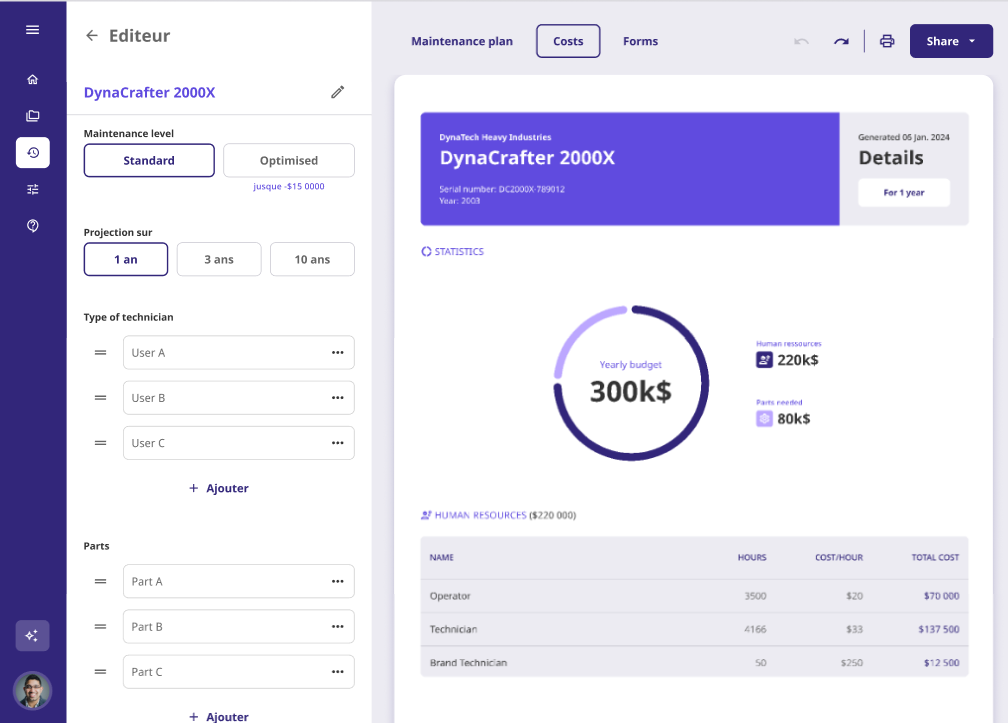
Task: Switch to the Forms tab
Action: tap(640, 41)
